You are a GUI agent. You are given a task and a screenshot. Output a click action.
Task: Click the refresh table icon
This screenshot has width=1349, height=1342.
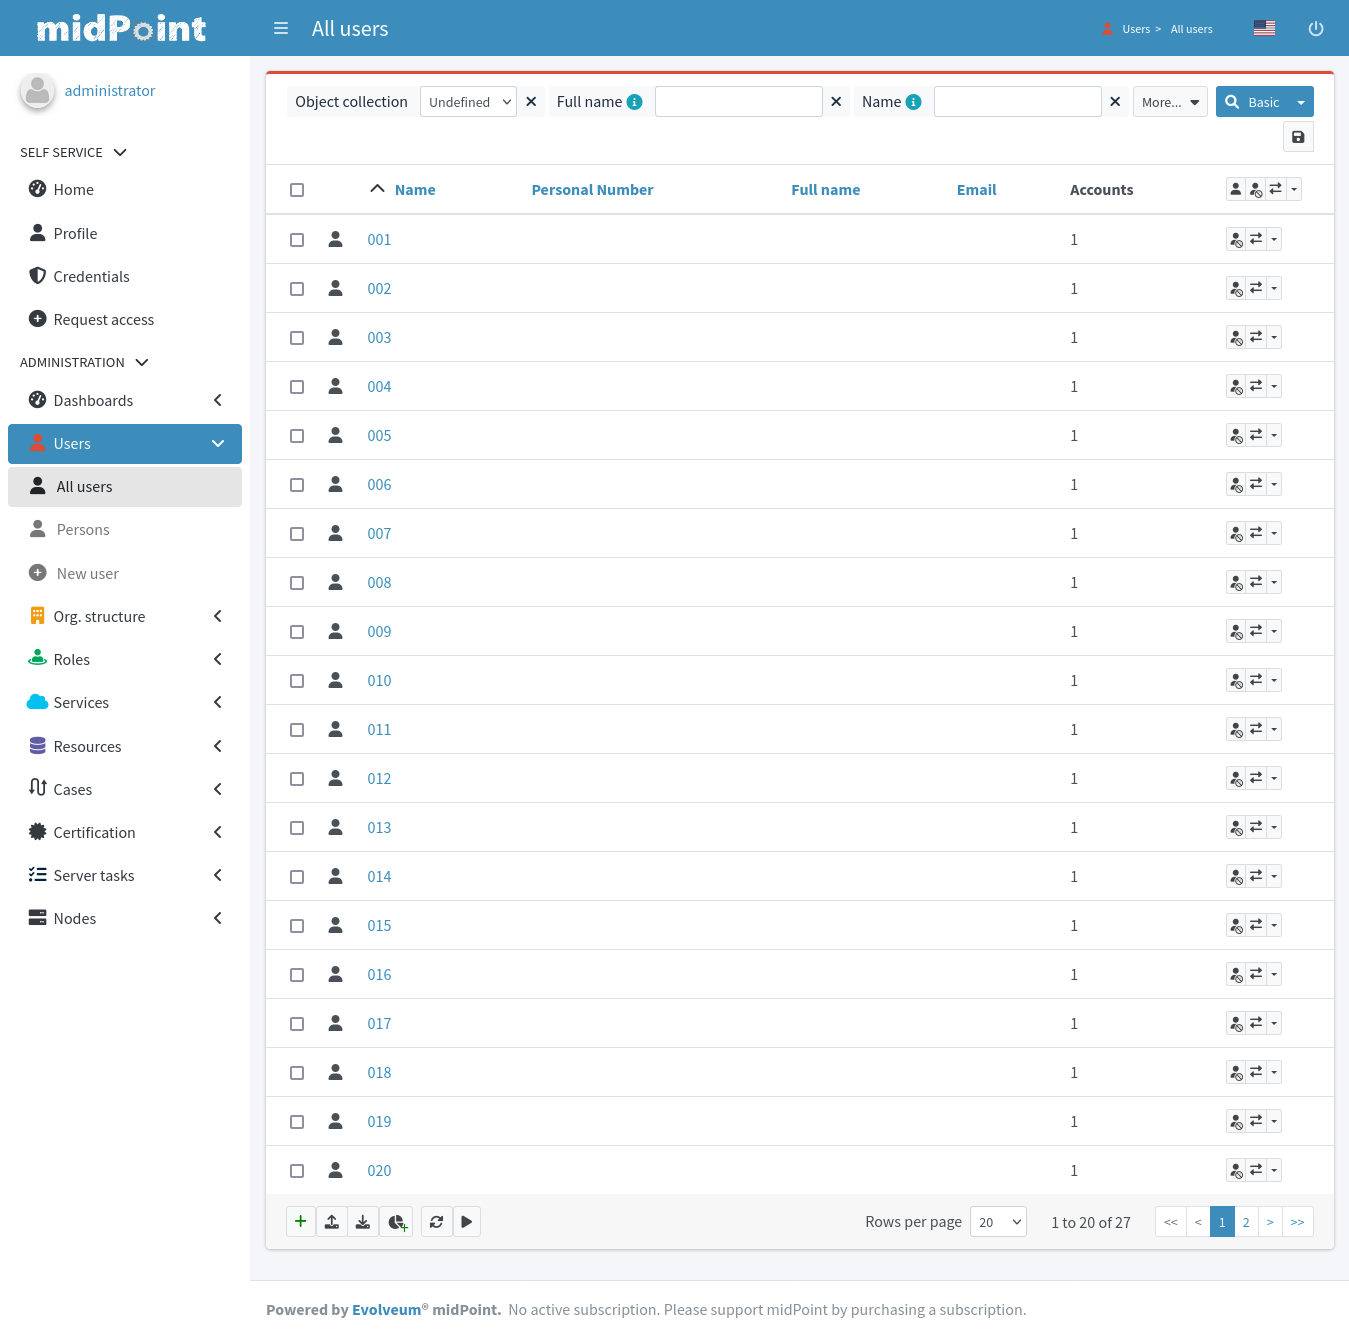coord(436,1221)
